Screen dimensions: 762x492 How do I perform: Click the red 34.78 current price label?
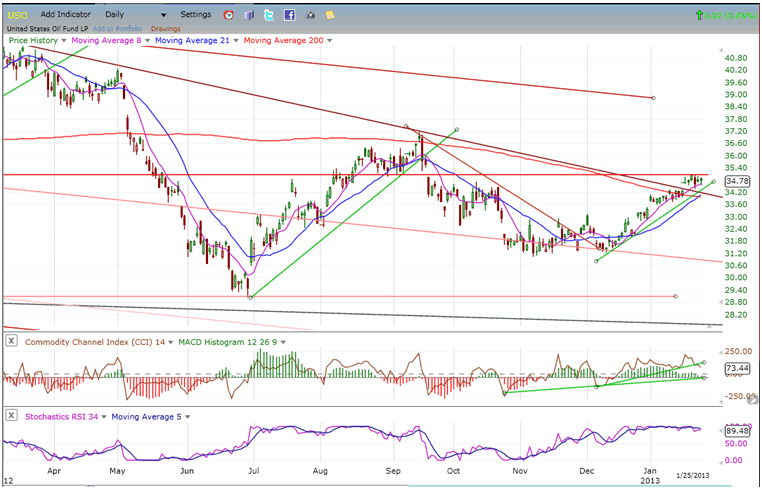pos(738,180)
